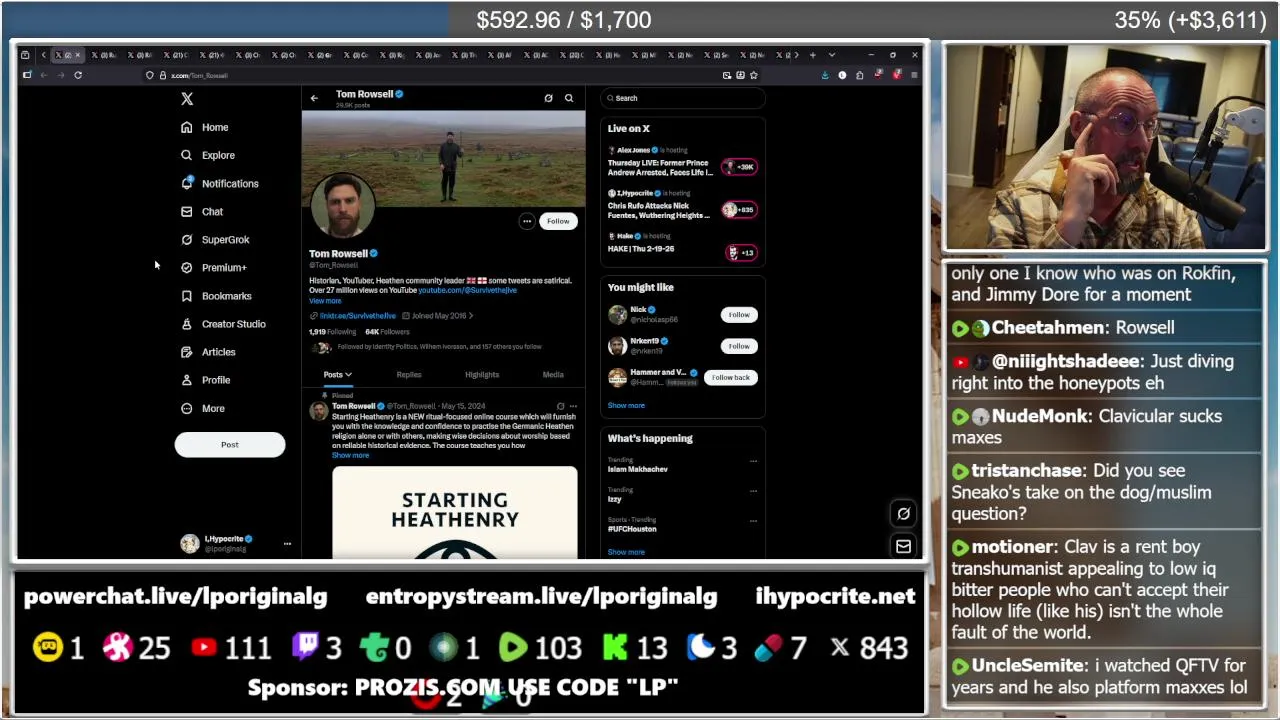Open the browser list-all-tabs dropdown arrow

click(831, 55)
